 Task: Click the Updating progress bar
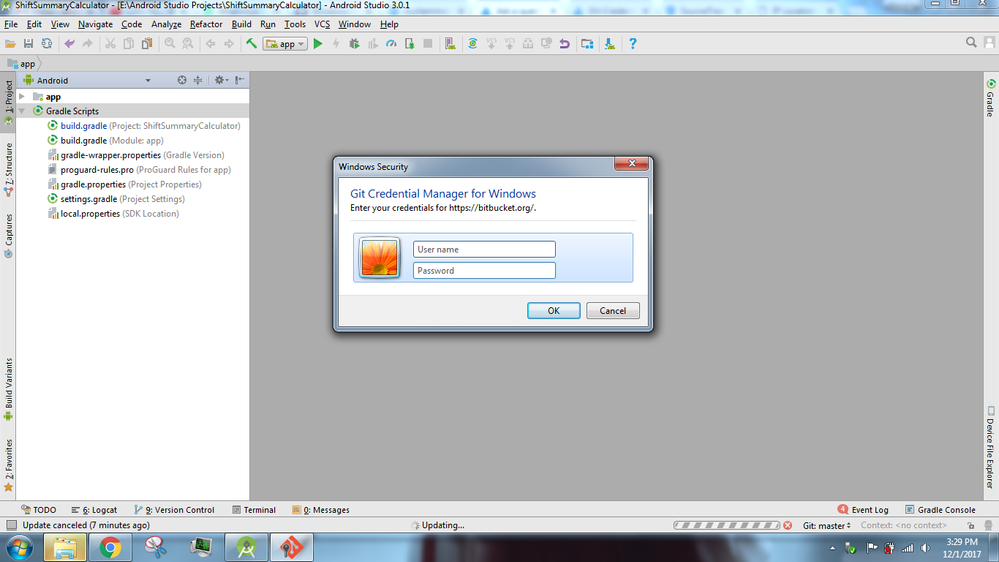click(726, 525)
